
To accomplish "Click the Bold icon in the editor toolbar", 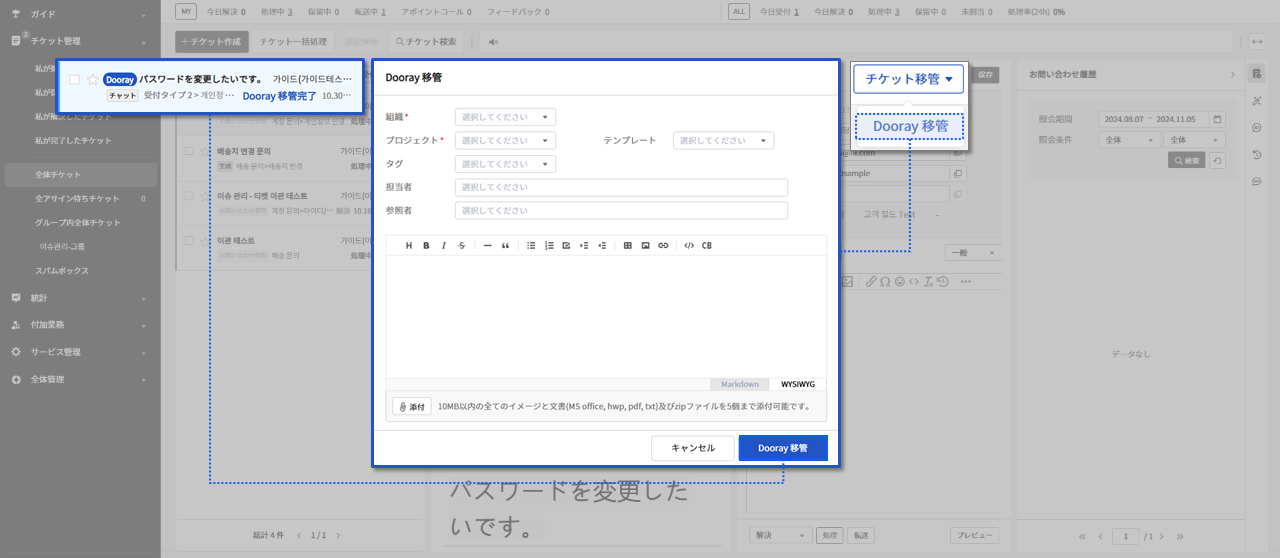I will [x=426, y=245].
